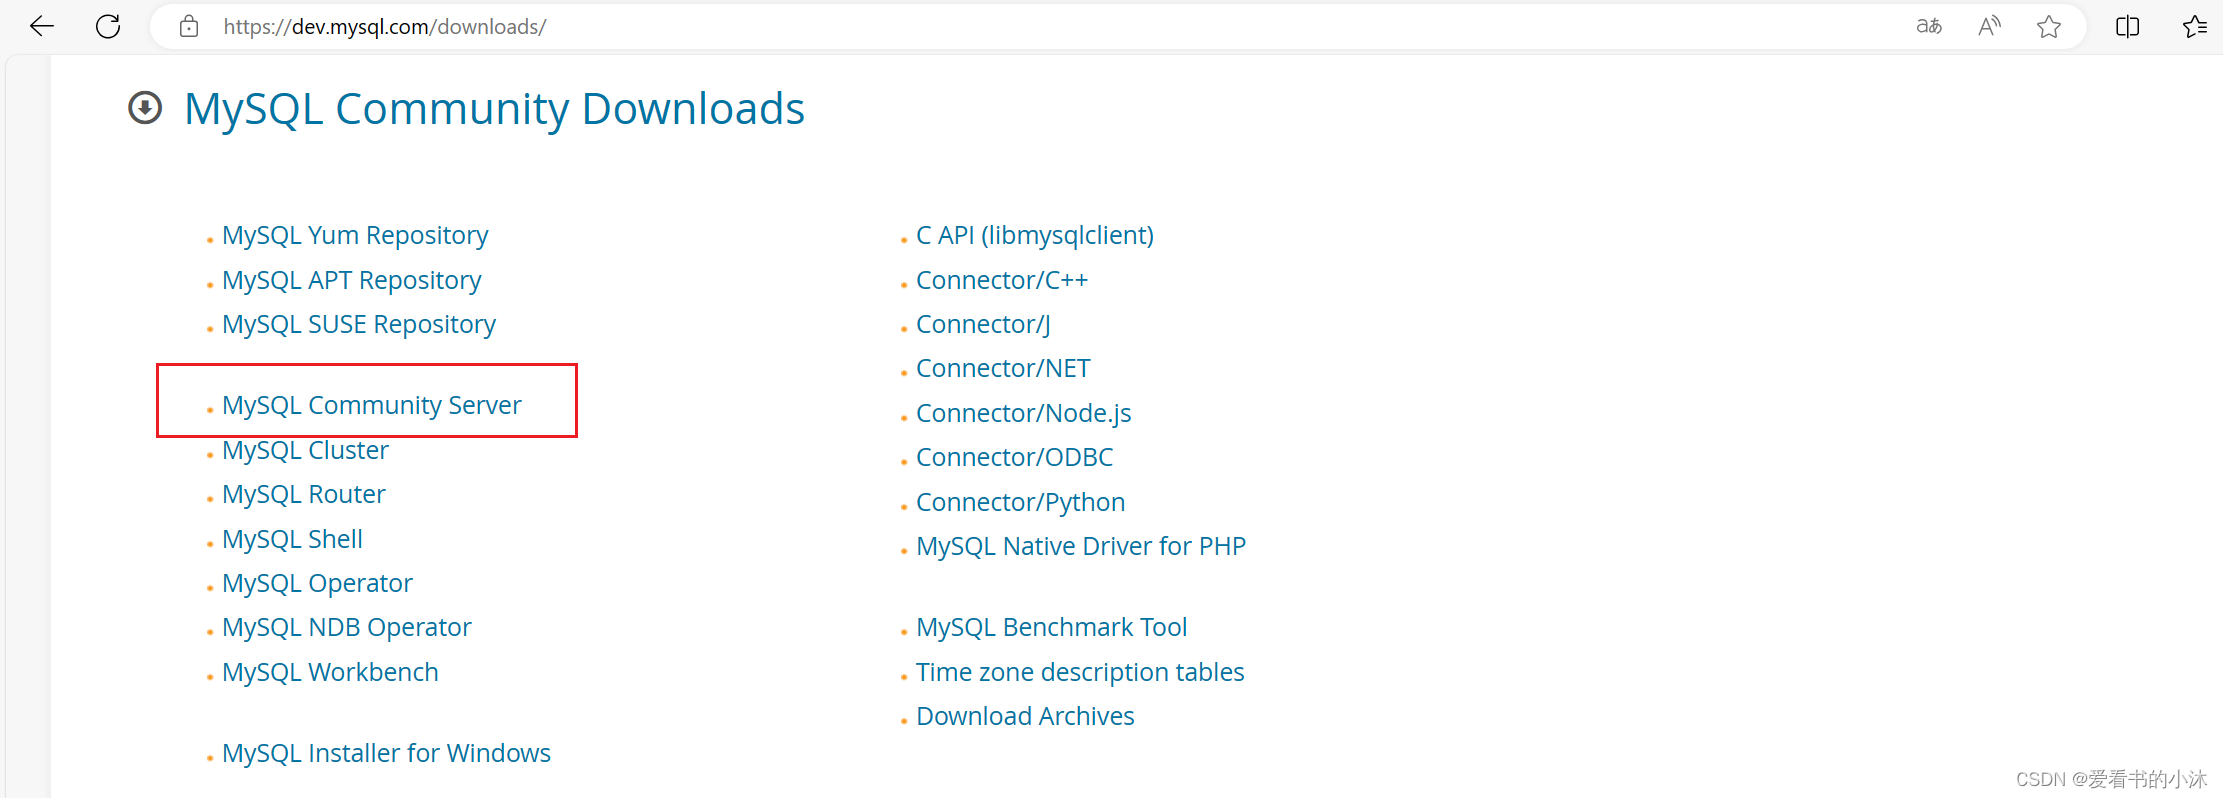Select MySQL Operator link

tap(317, 583)
